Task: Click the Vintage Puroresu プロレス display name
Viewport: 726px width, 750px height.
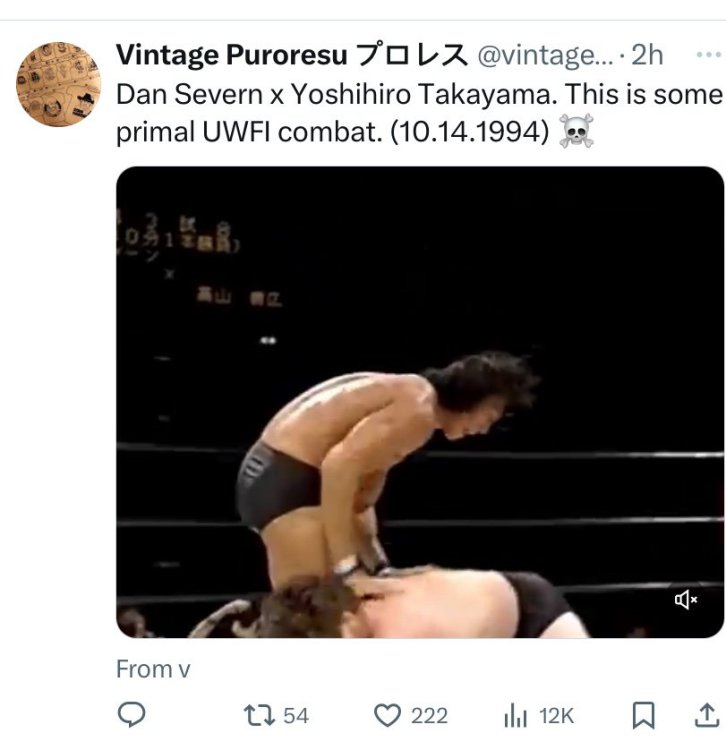Action: (290, 55)
